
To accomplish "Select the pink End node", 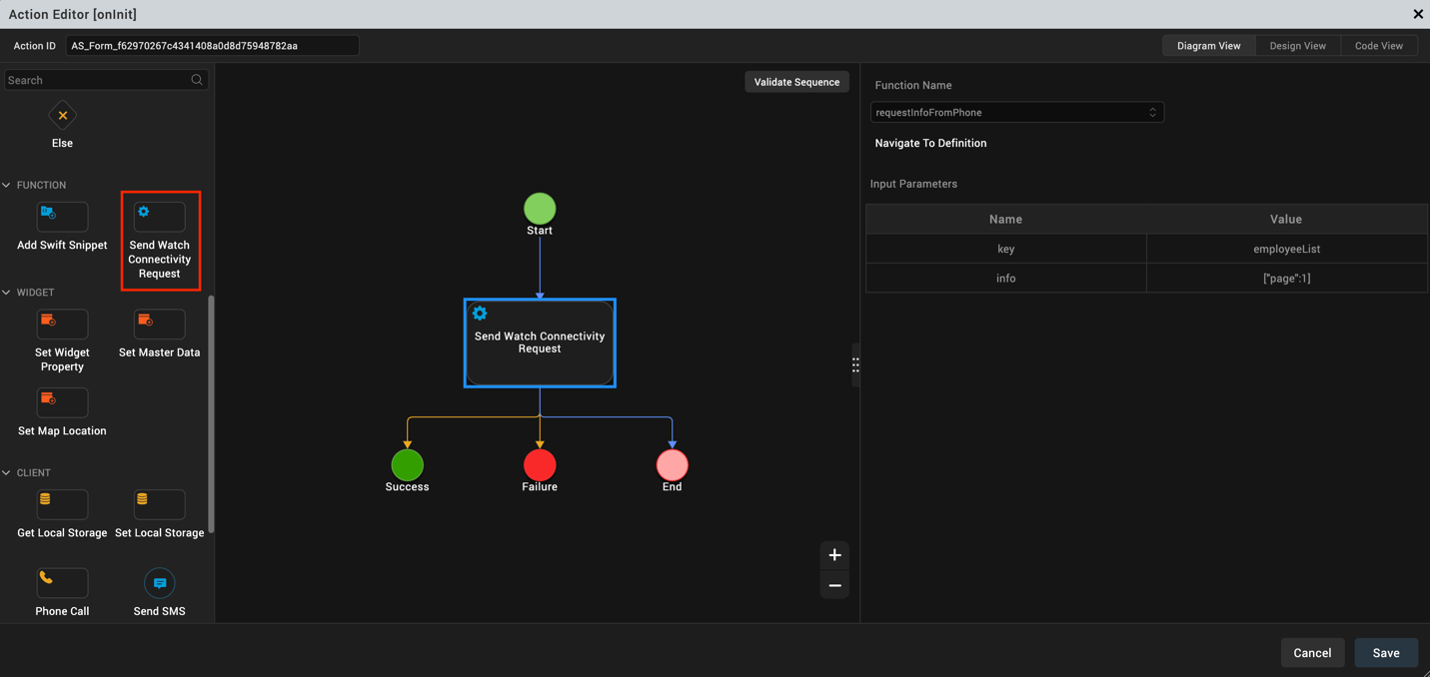I will coord(672,465).
